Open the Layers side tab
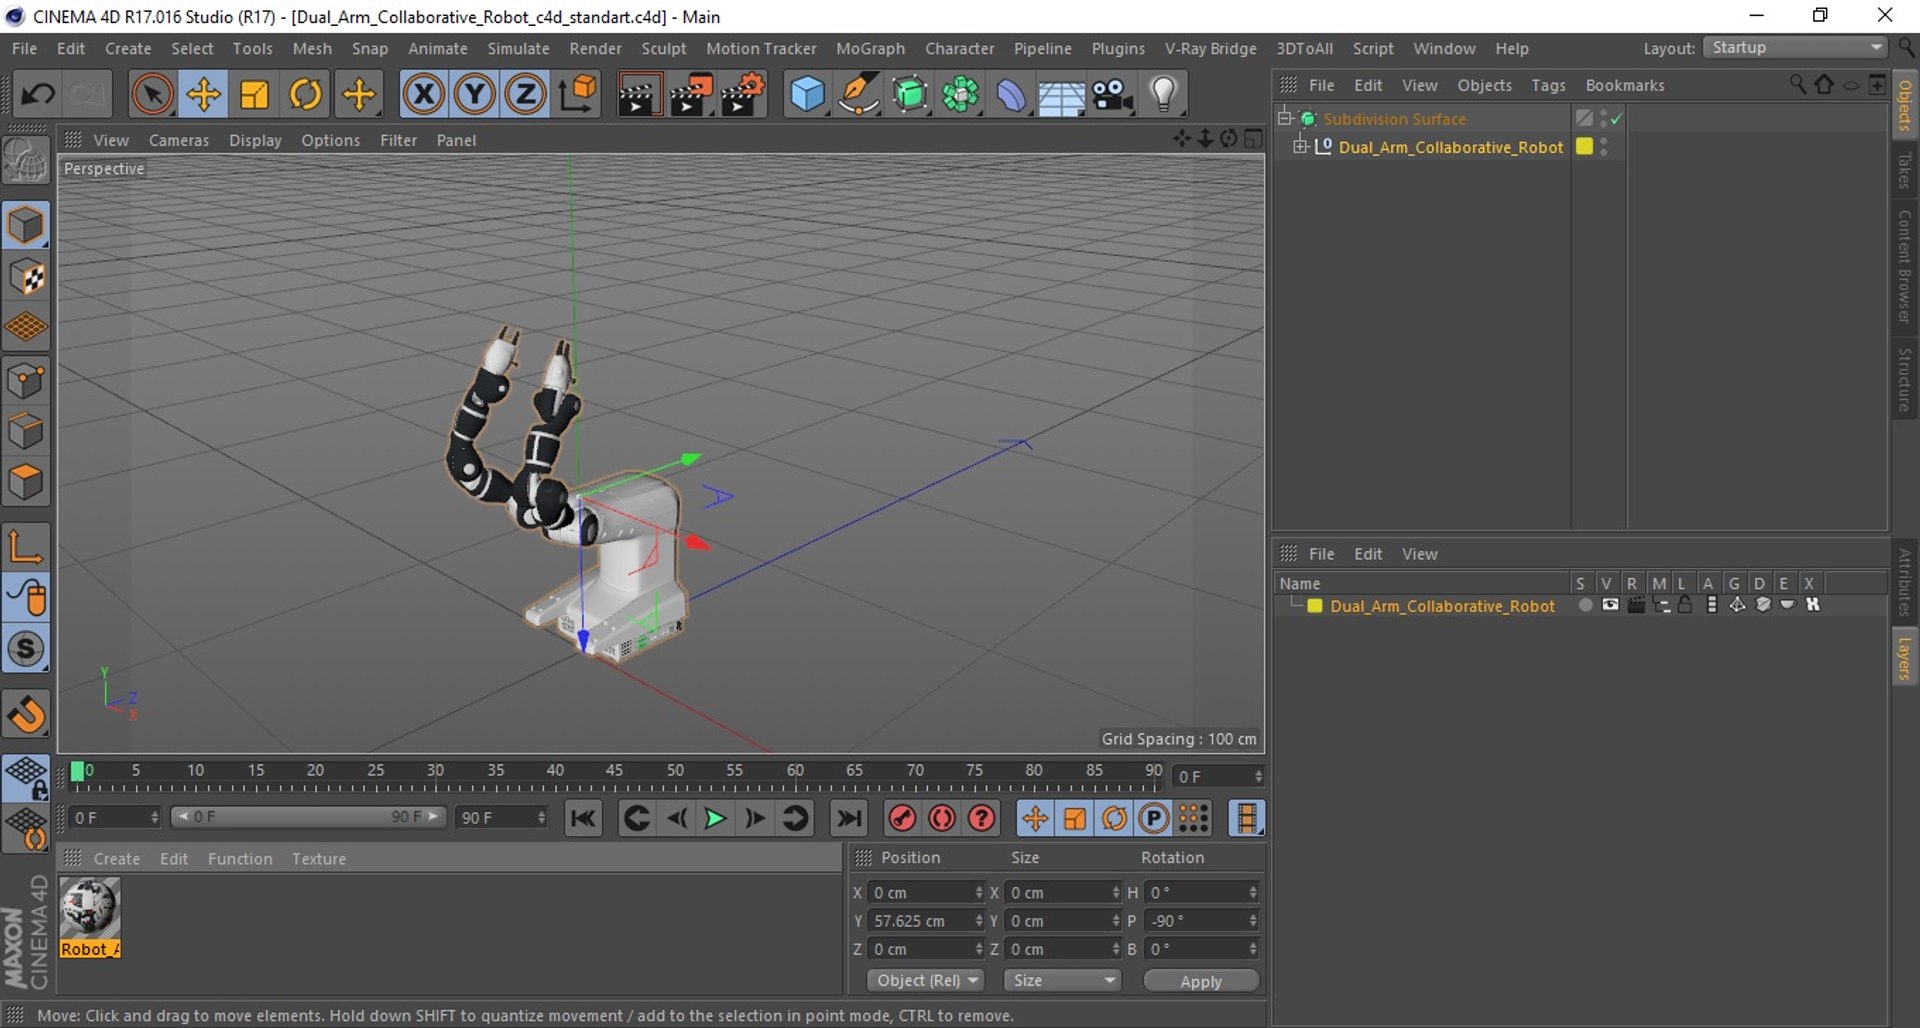Image resolution: width=1920 pixels, height=1028 pixels. 1905,658
